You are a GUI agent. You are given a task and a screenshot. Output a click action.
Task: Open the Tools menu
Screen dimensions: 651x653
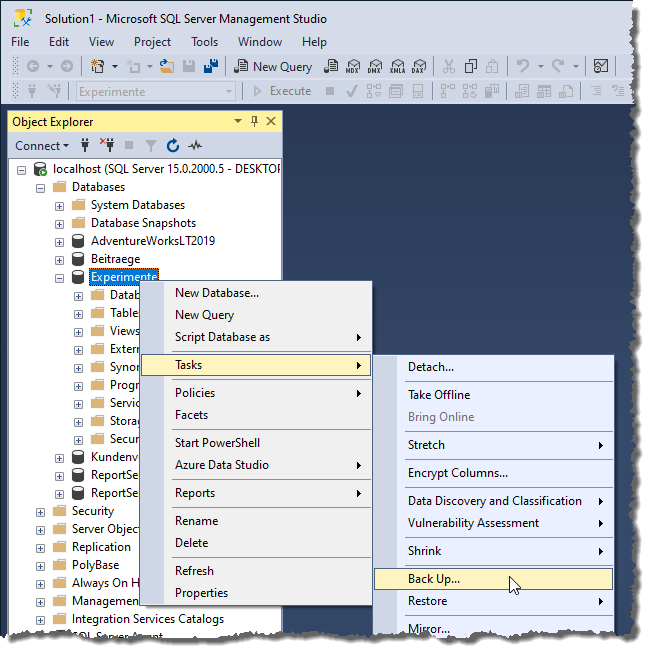point(205,42)
